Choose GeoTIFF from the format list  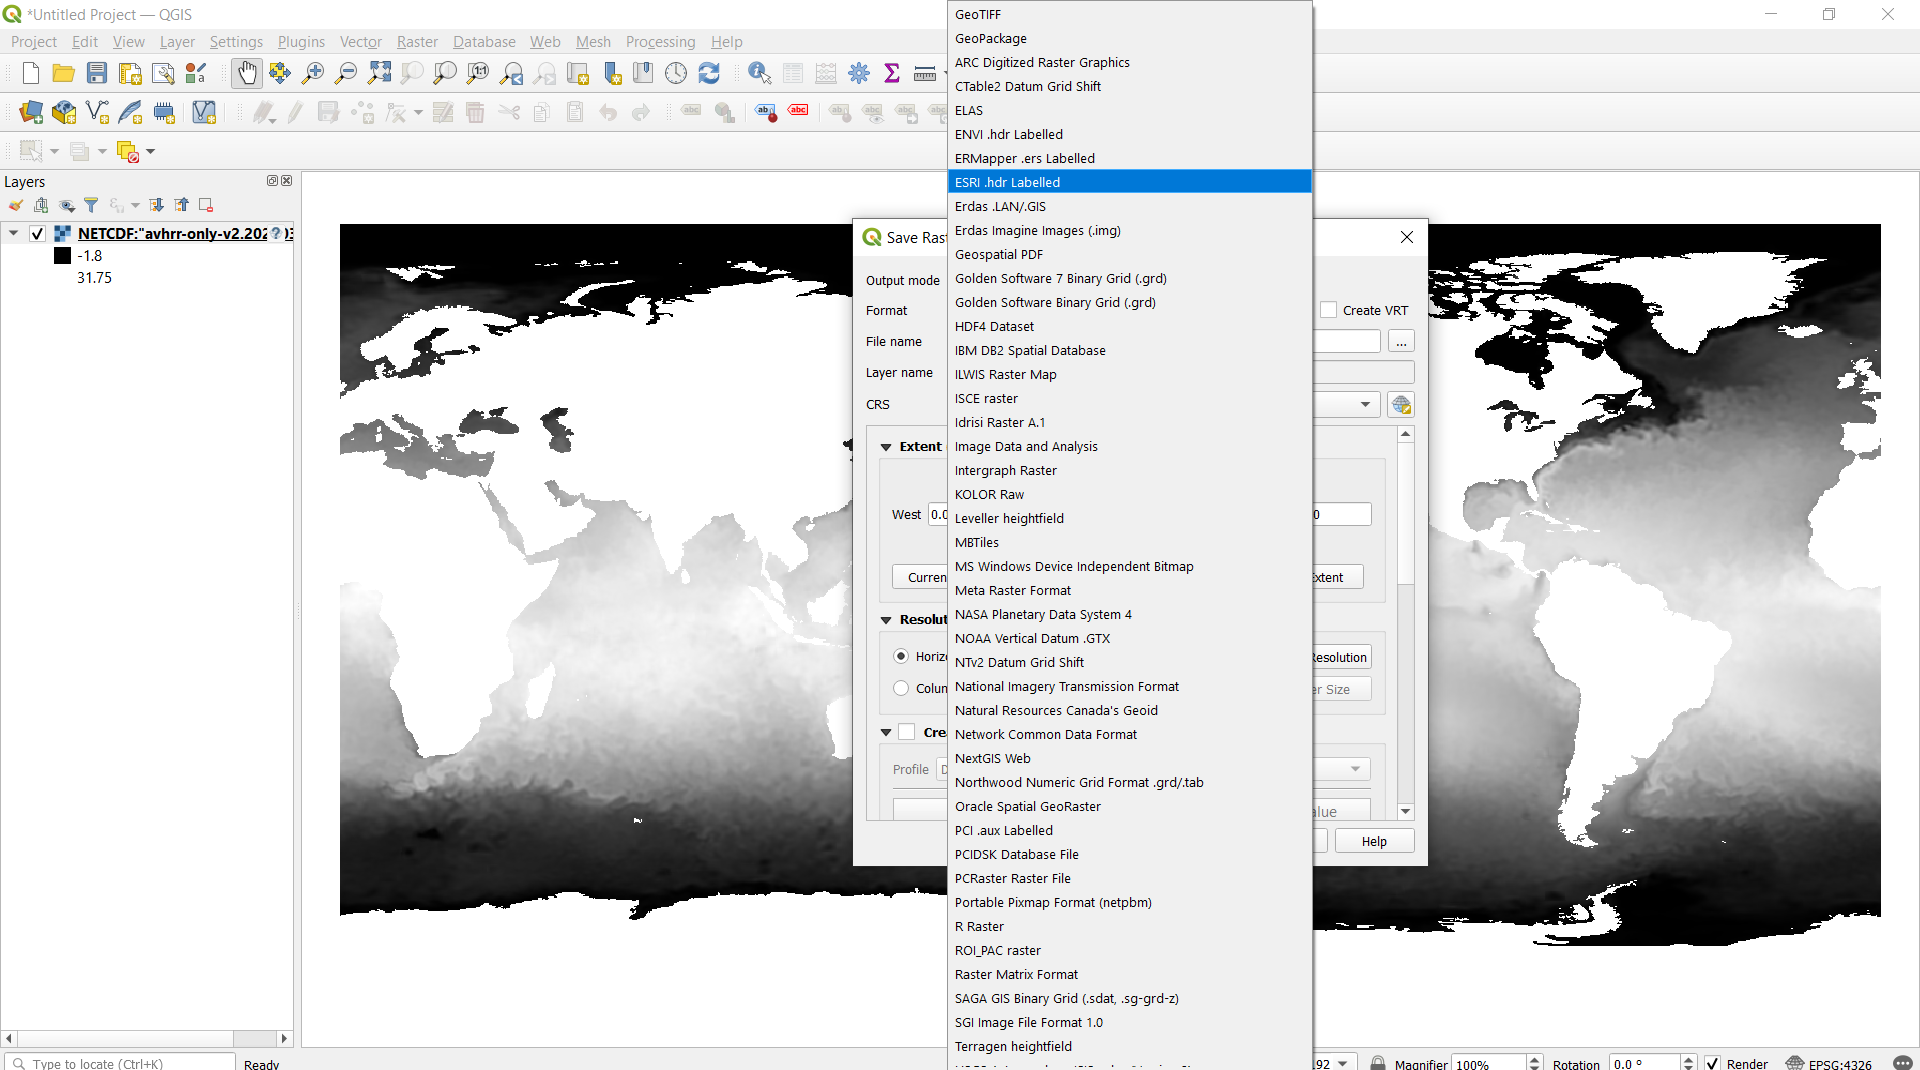coord(1129,14)
